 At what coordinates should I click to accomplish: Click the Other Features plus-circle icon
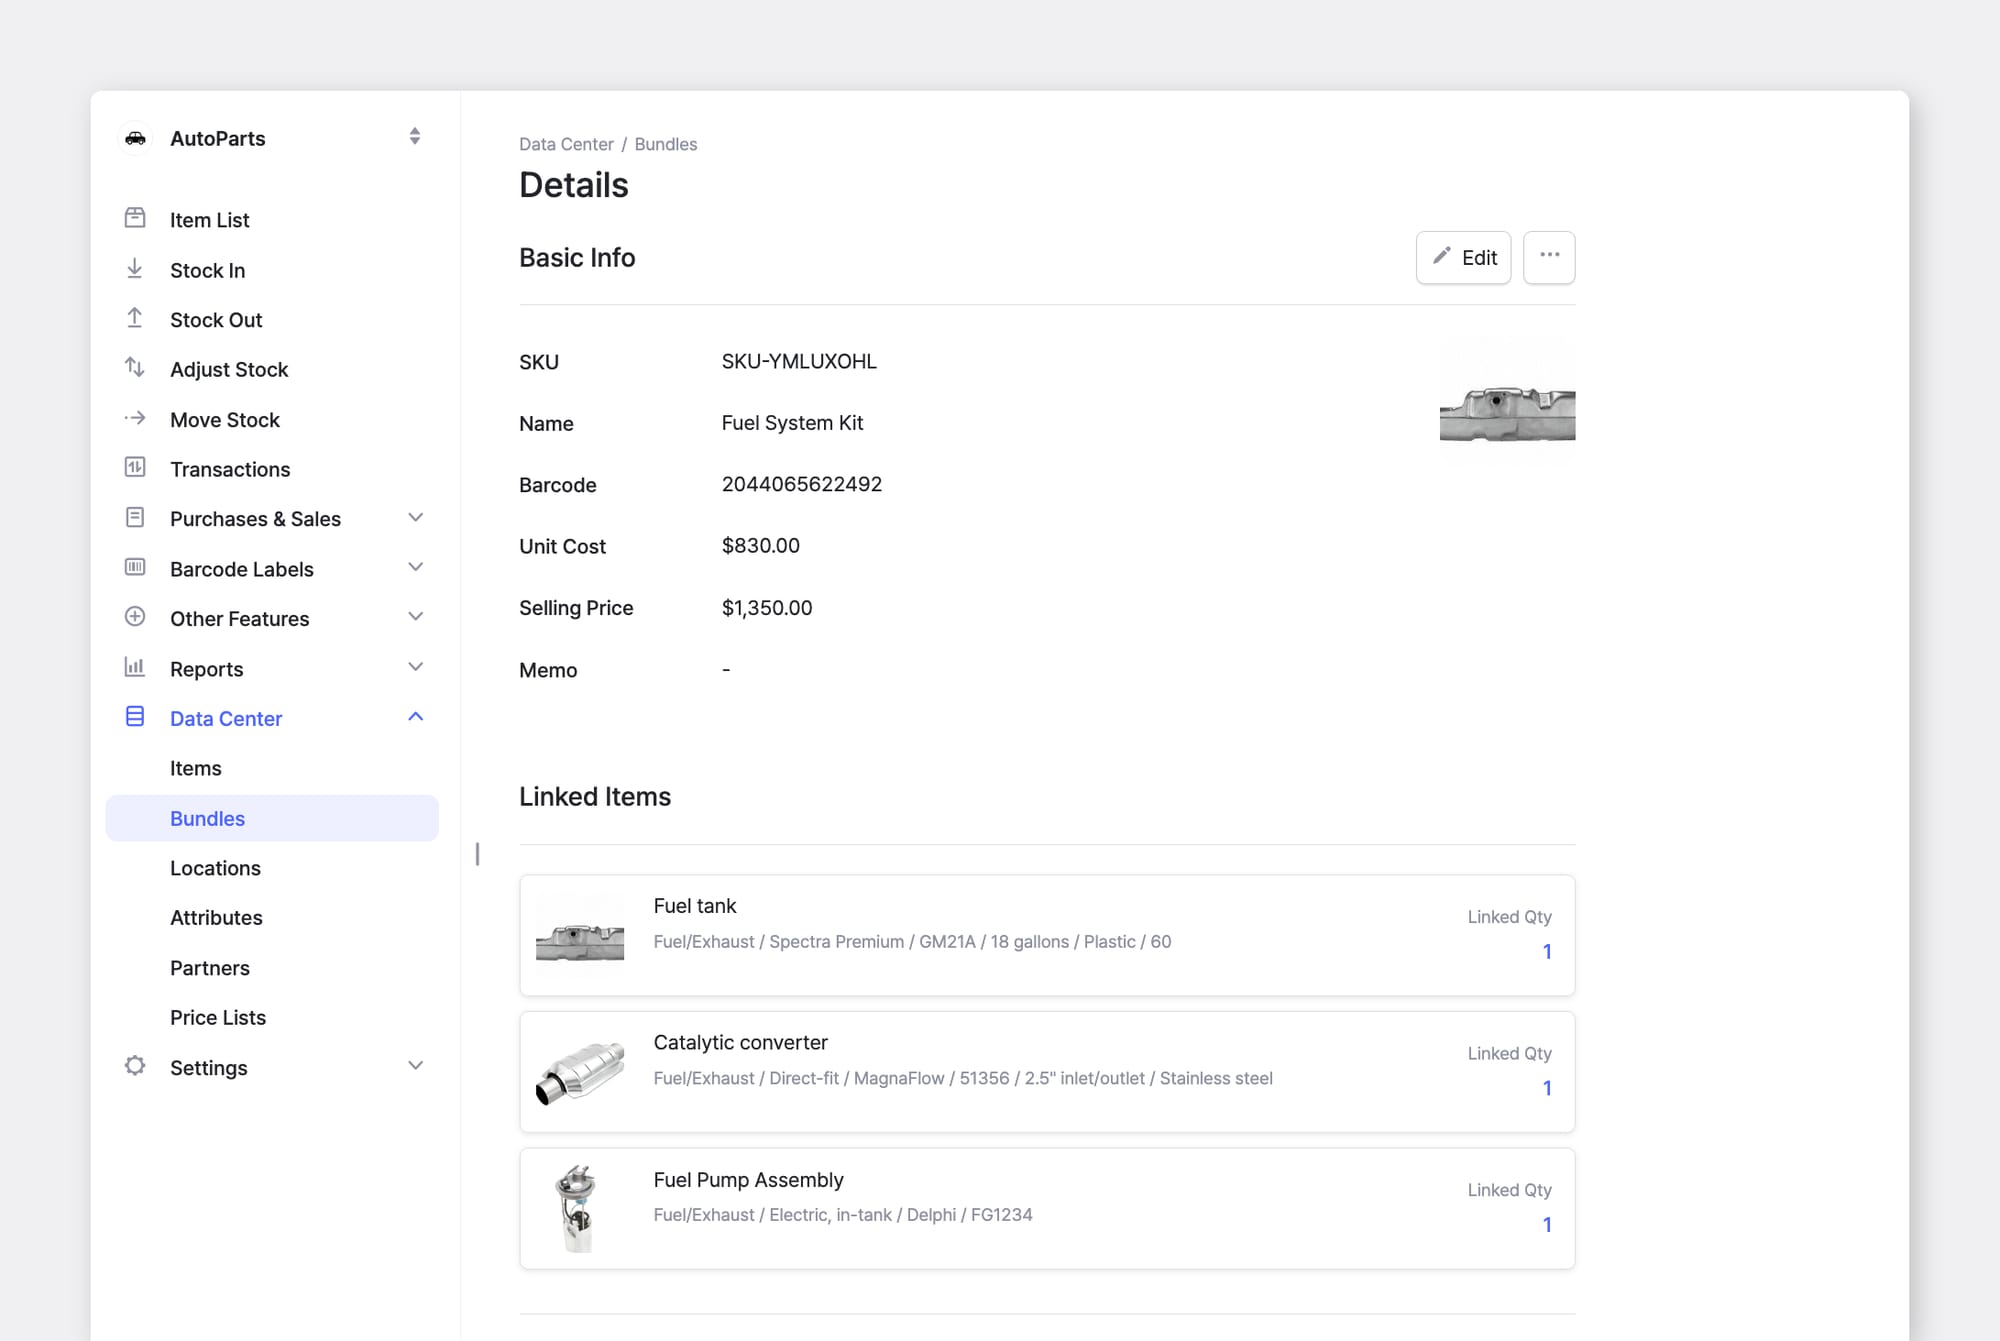tap(135, 617)
